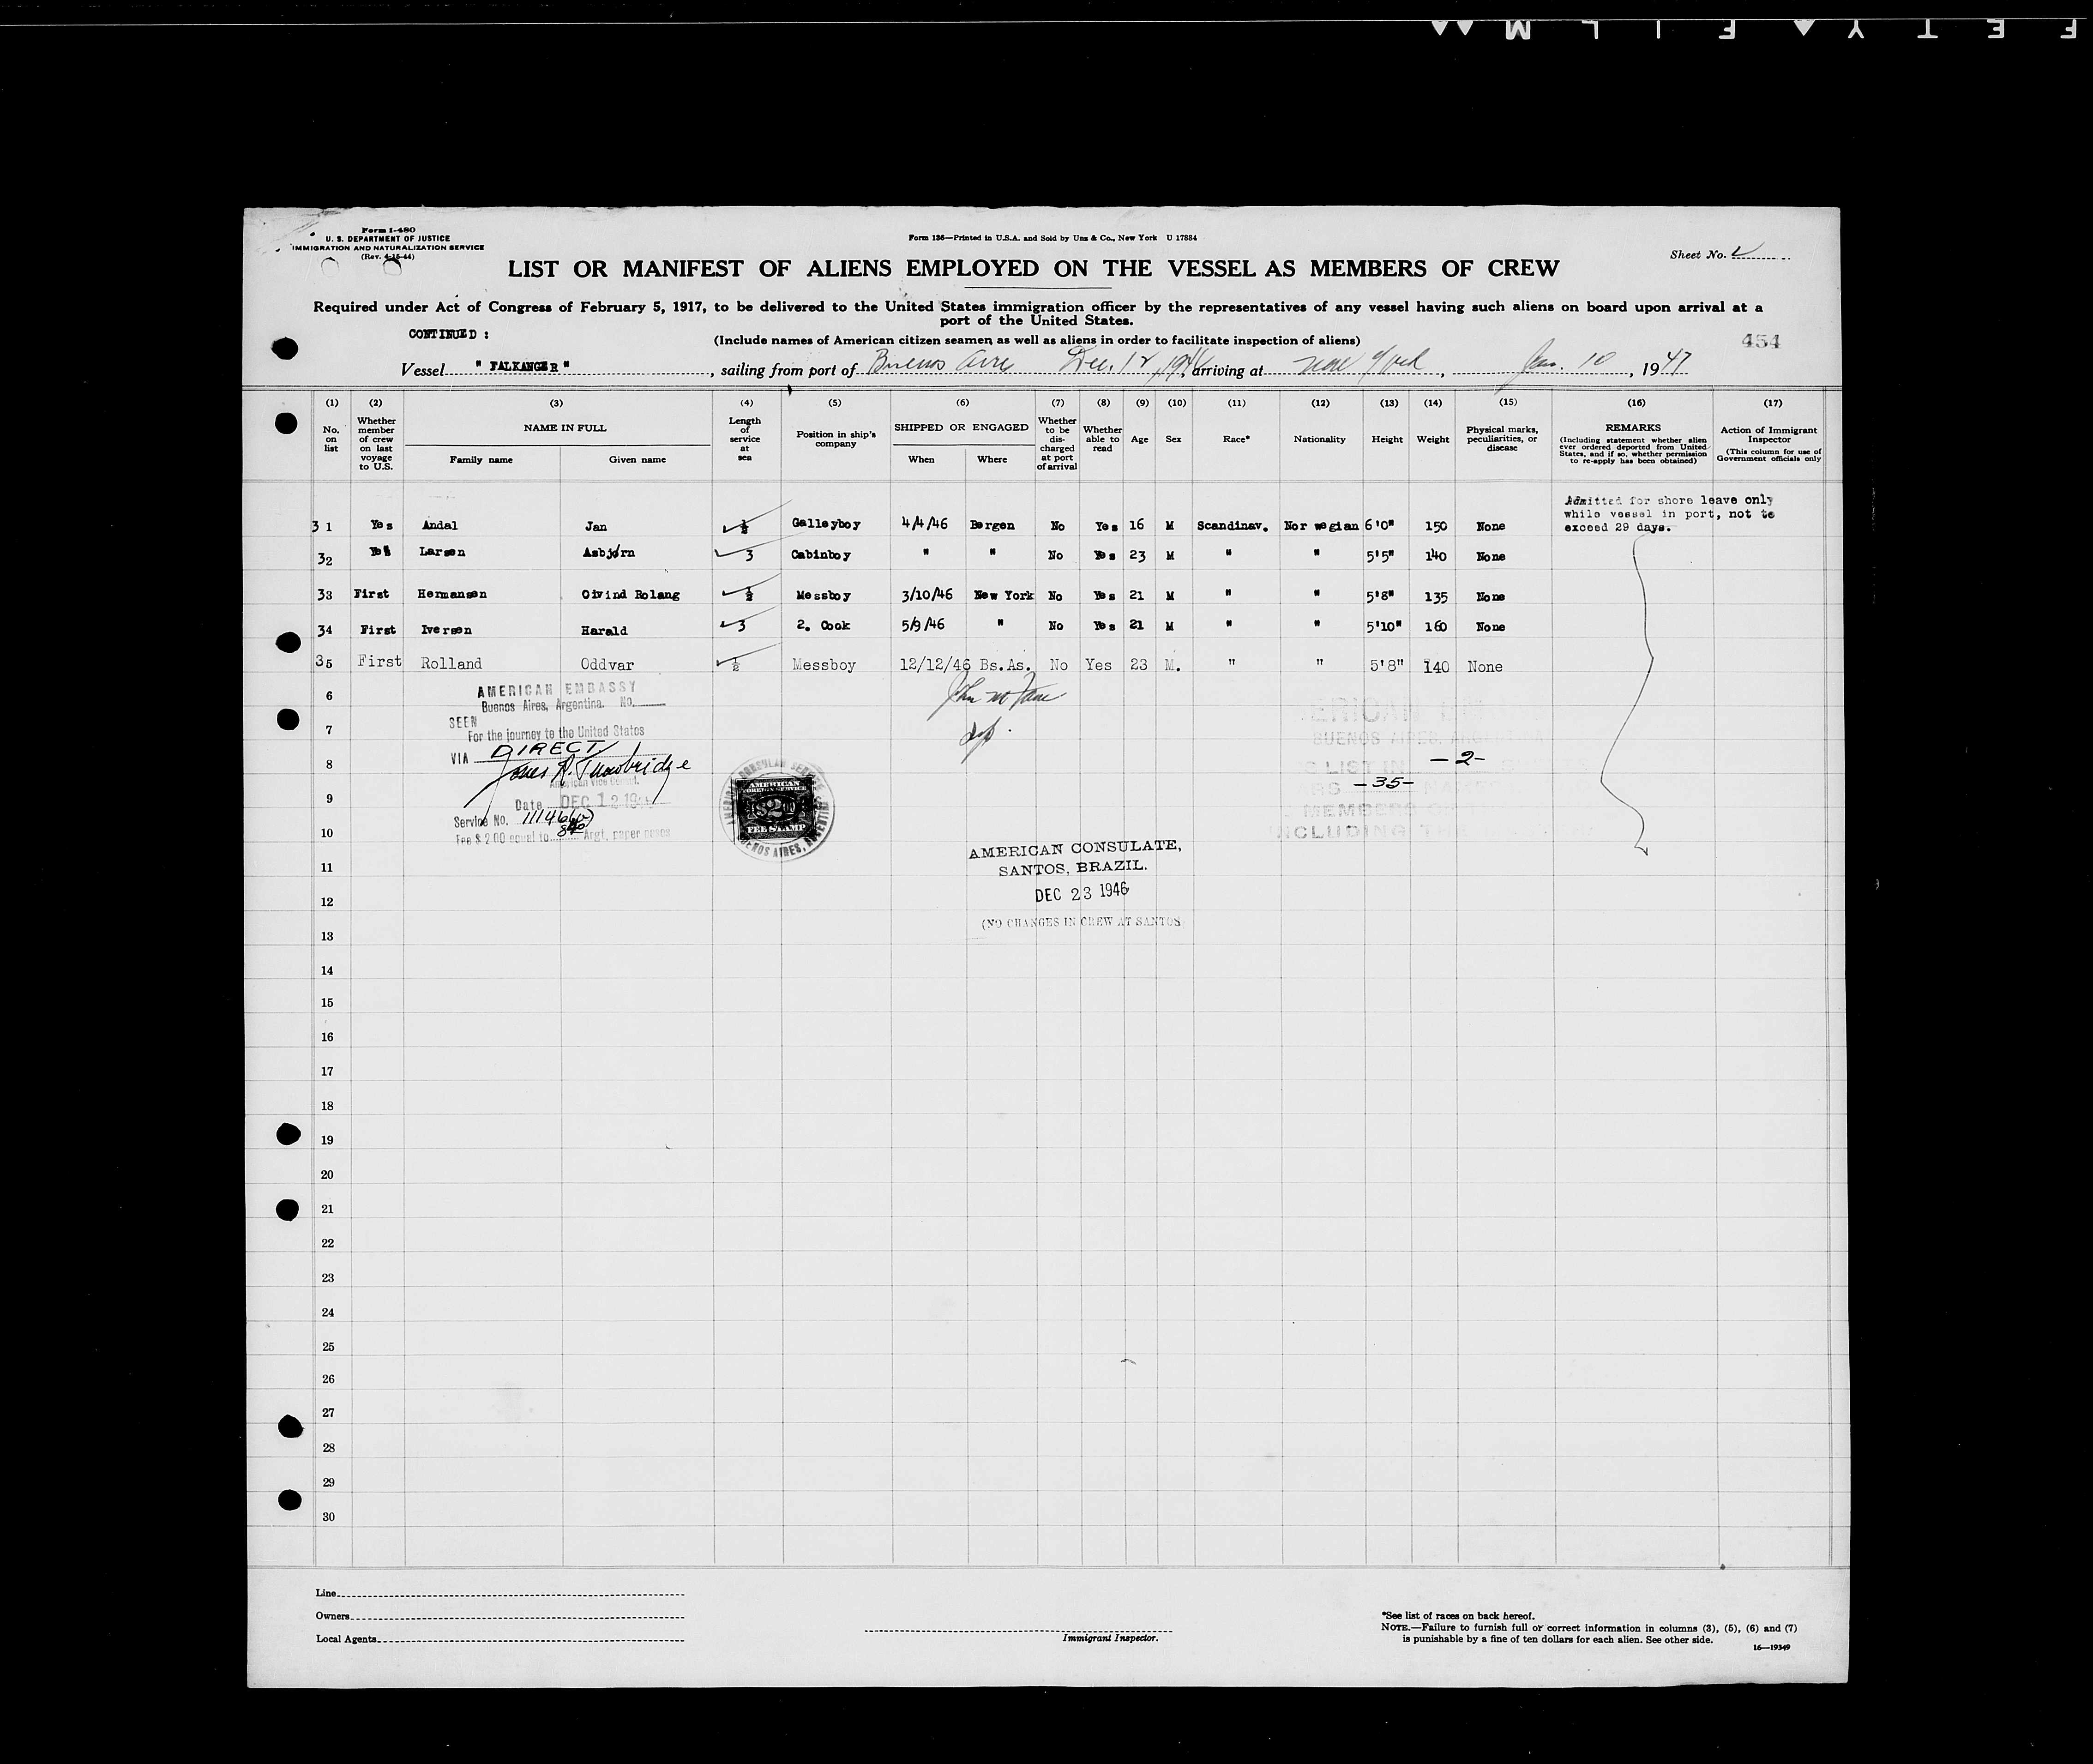Click 'Form I-480' in the corner
Image resolution: width=2093 pixels, height=1764 pixels.
389,230
